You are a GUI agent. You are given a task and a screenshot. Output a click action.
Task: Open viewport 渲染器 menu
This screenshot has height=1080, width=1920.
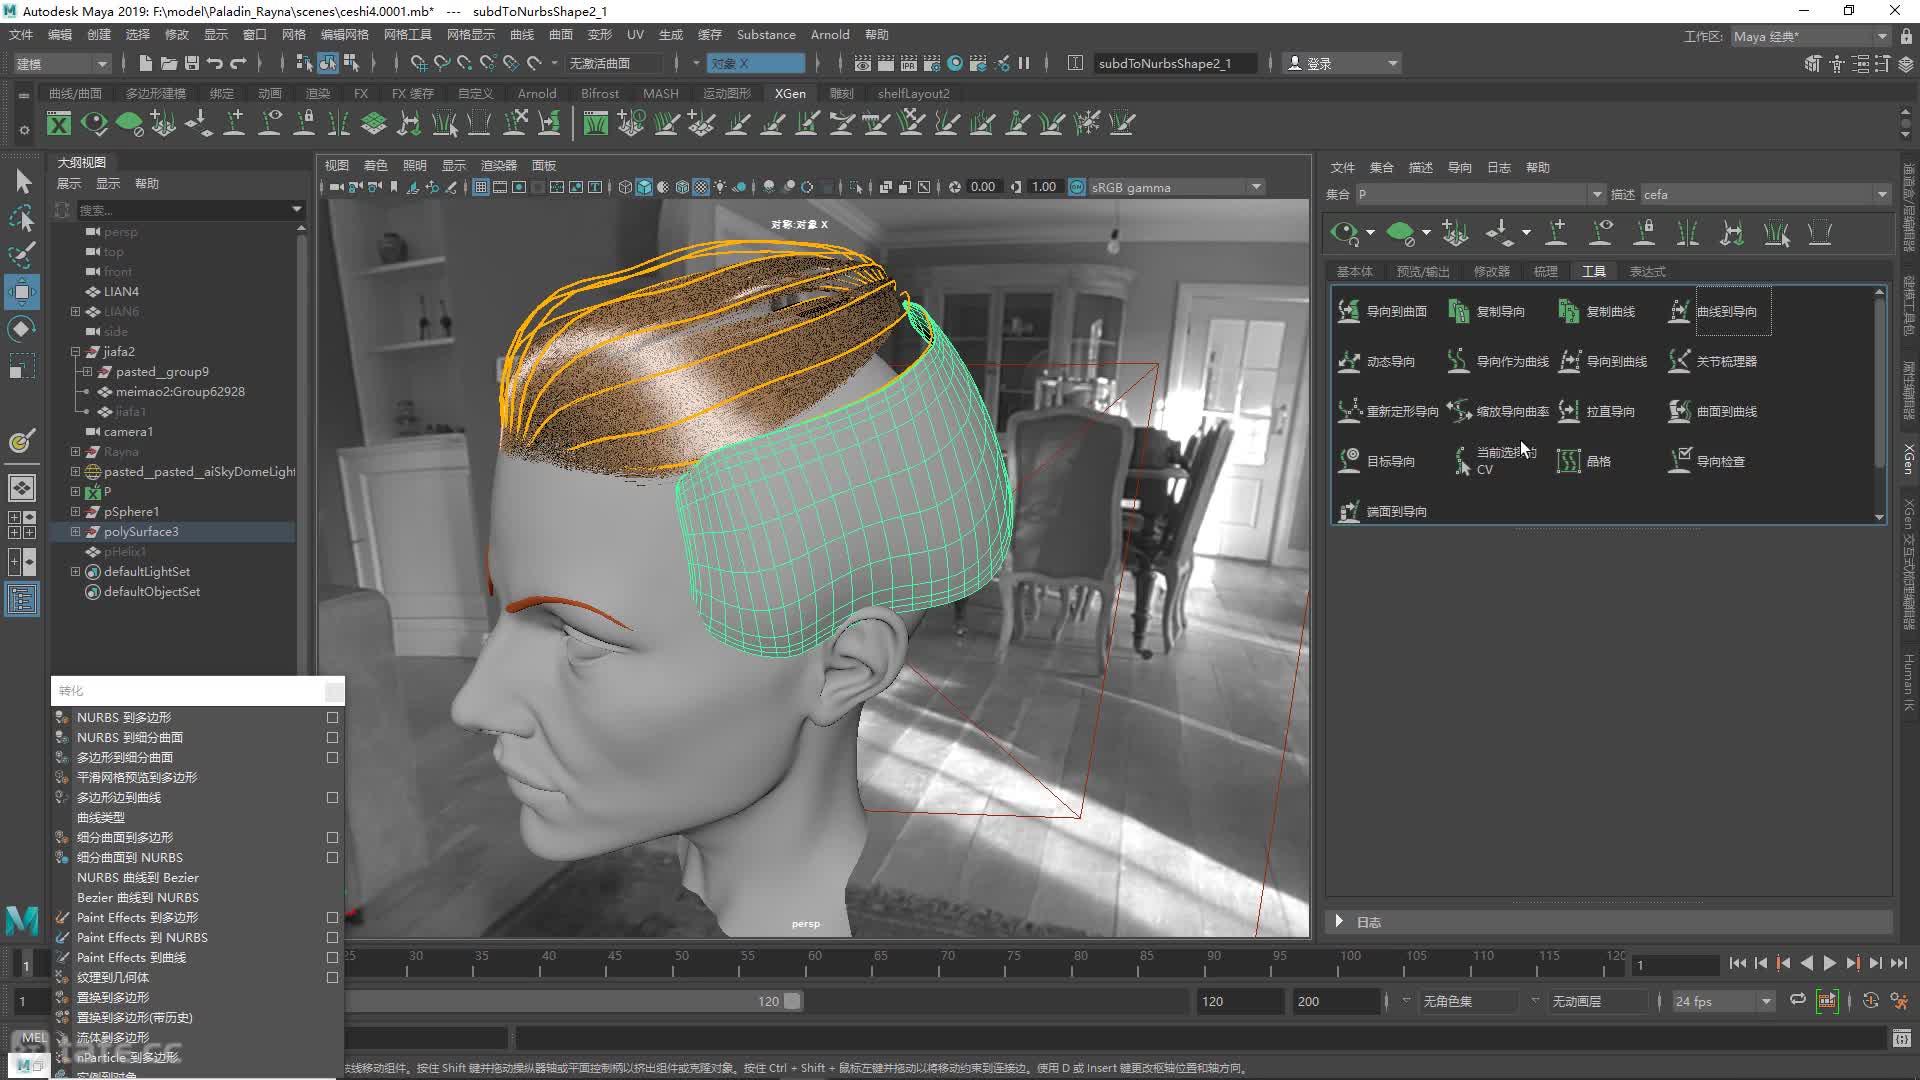pyautogui.click(x=498, y=165)
